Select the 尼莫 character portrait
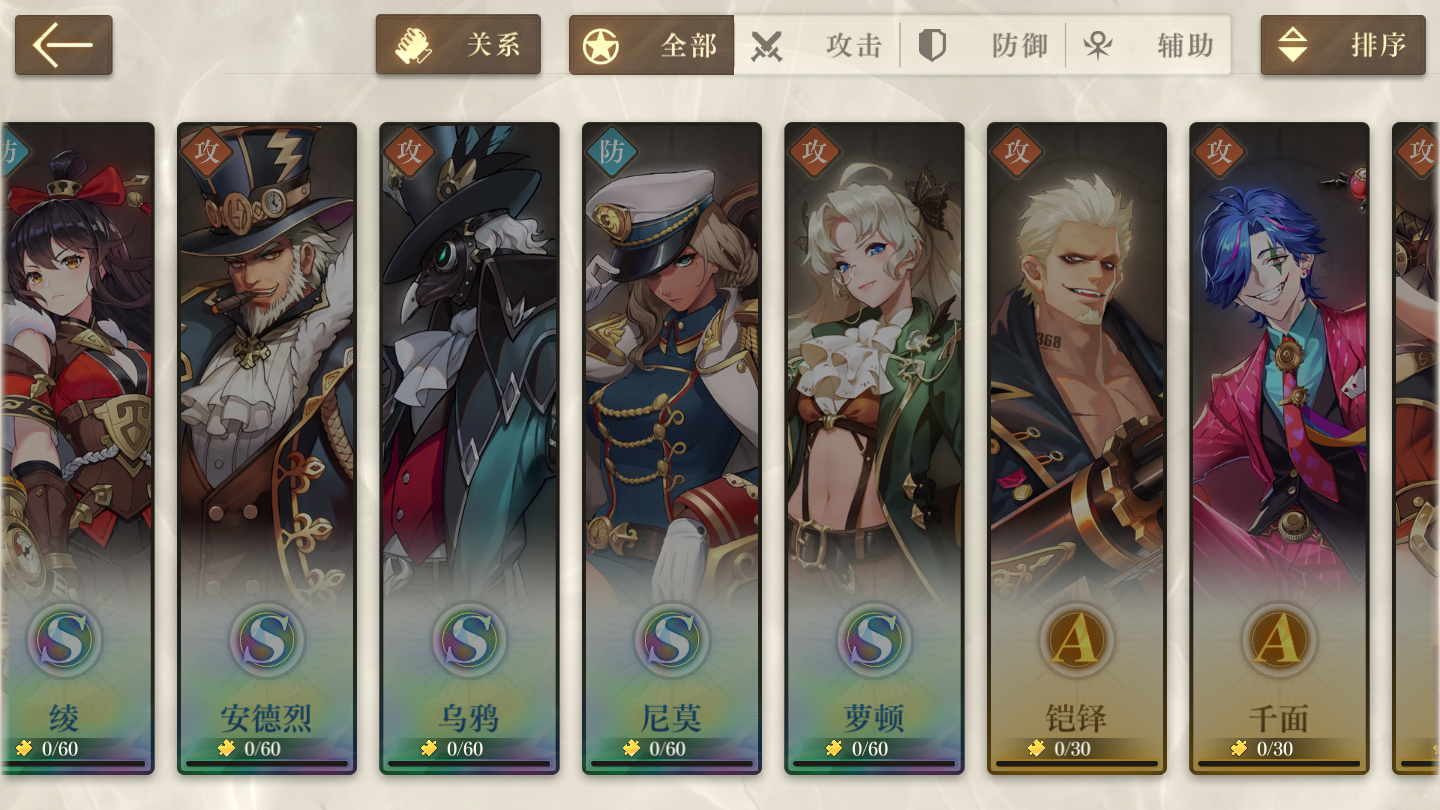1440x810 pixels. 672,448
